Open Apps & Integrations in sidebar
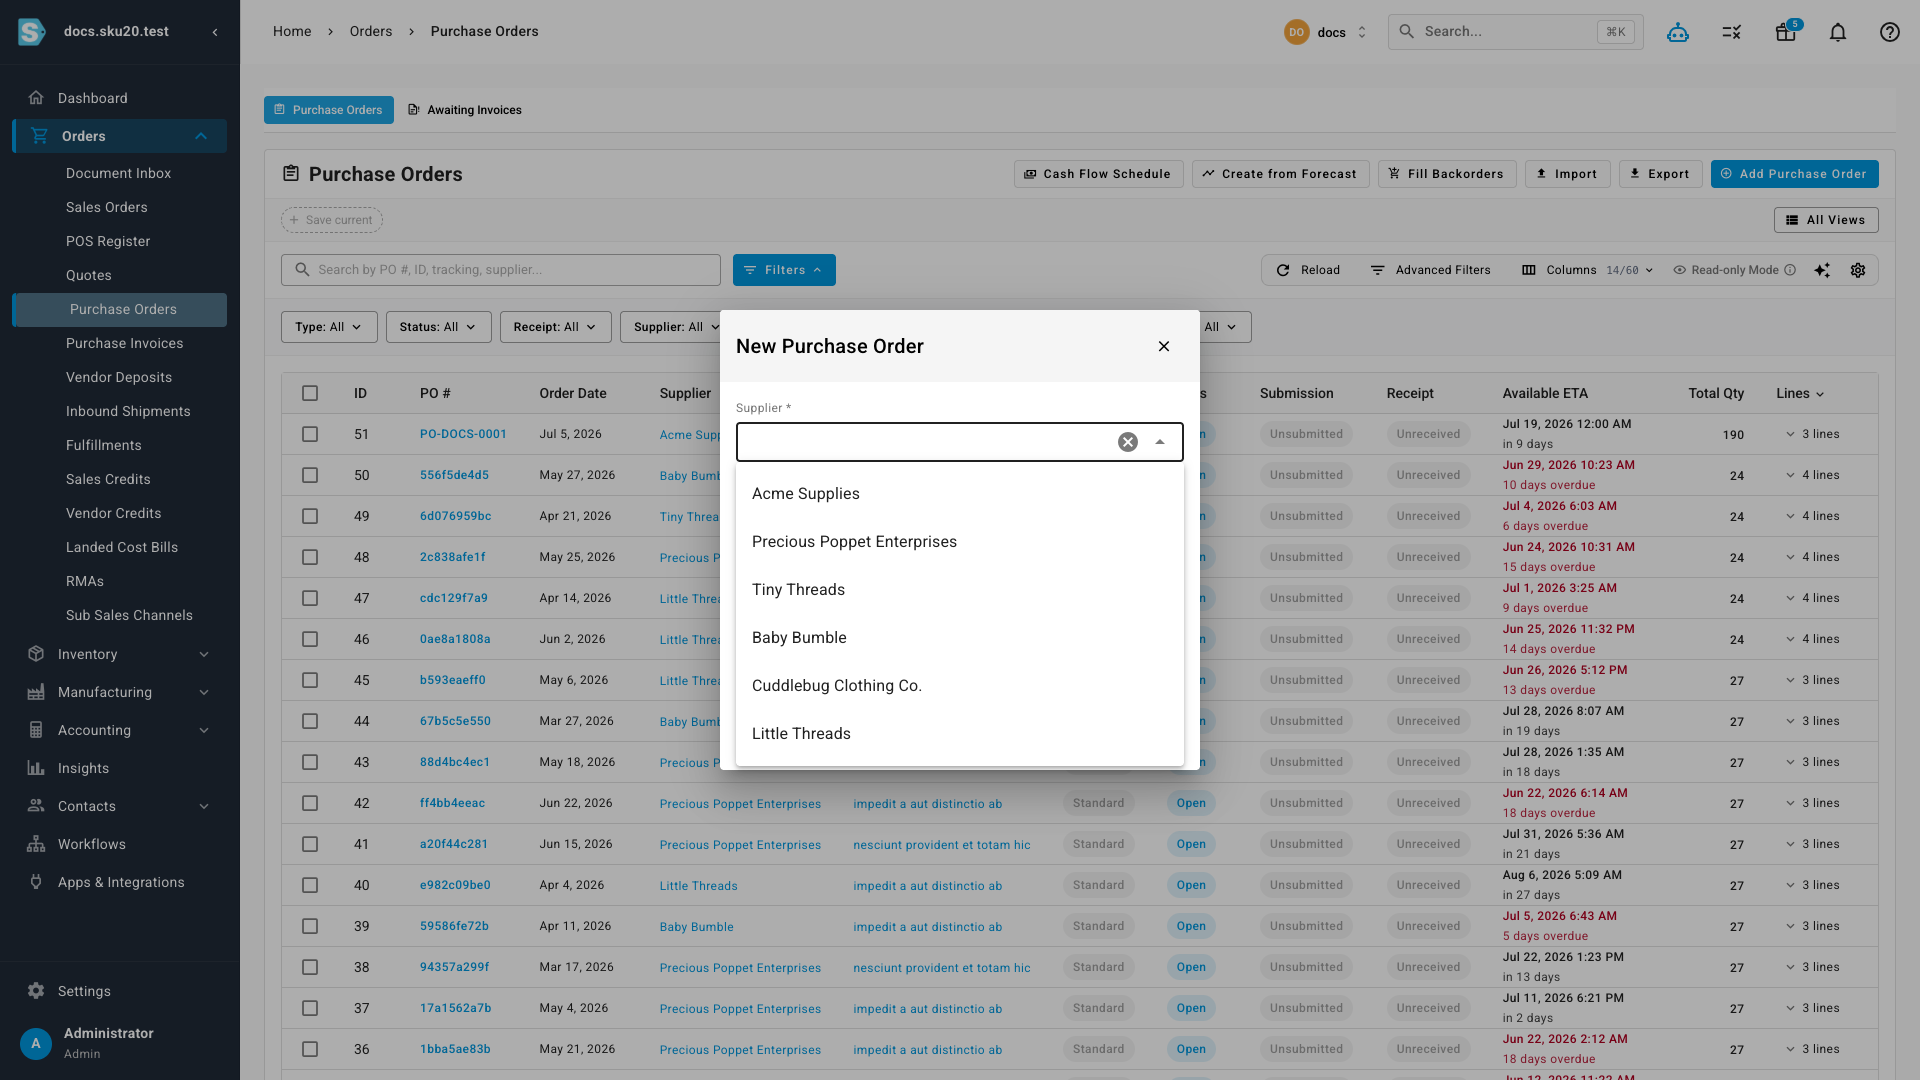 120,882
